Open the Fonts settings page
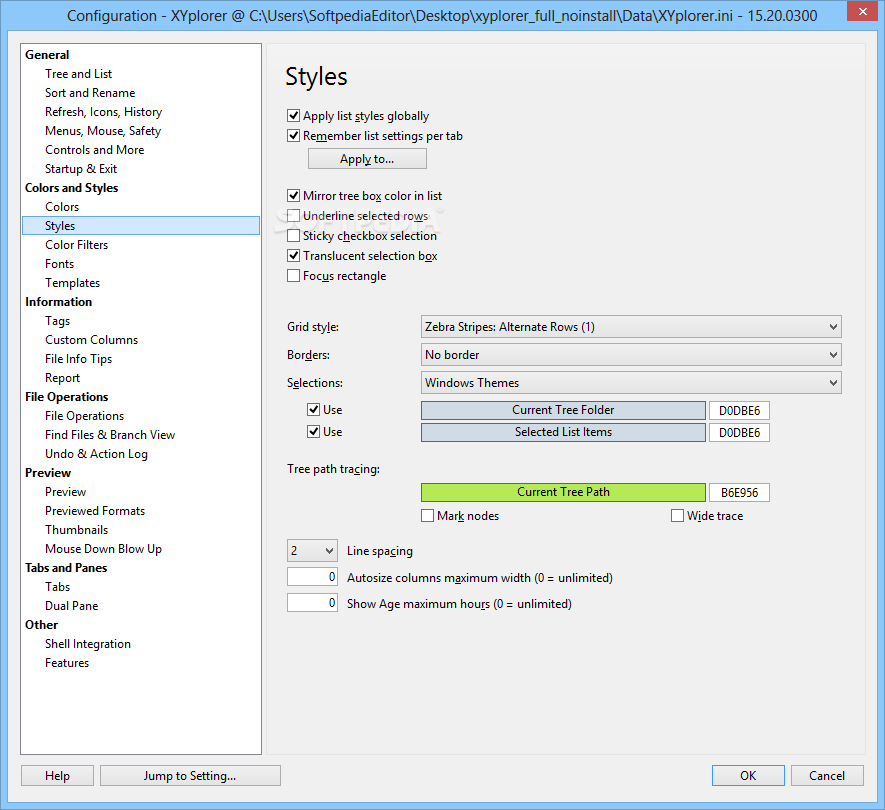Screen dimensions: 885x810 click(x=60, y=264)
